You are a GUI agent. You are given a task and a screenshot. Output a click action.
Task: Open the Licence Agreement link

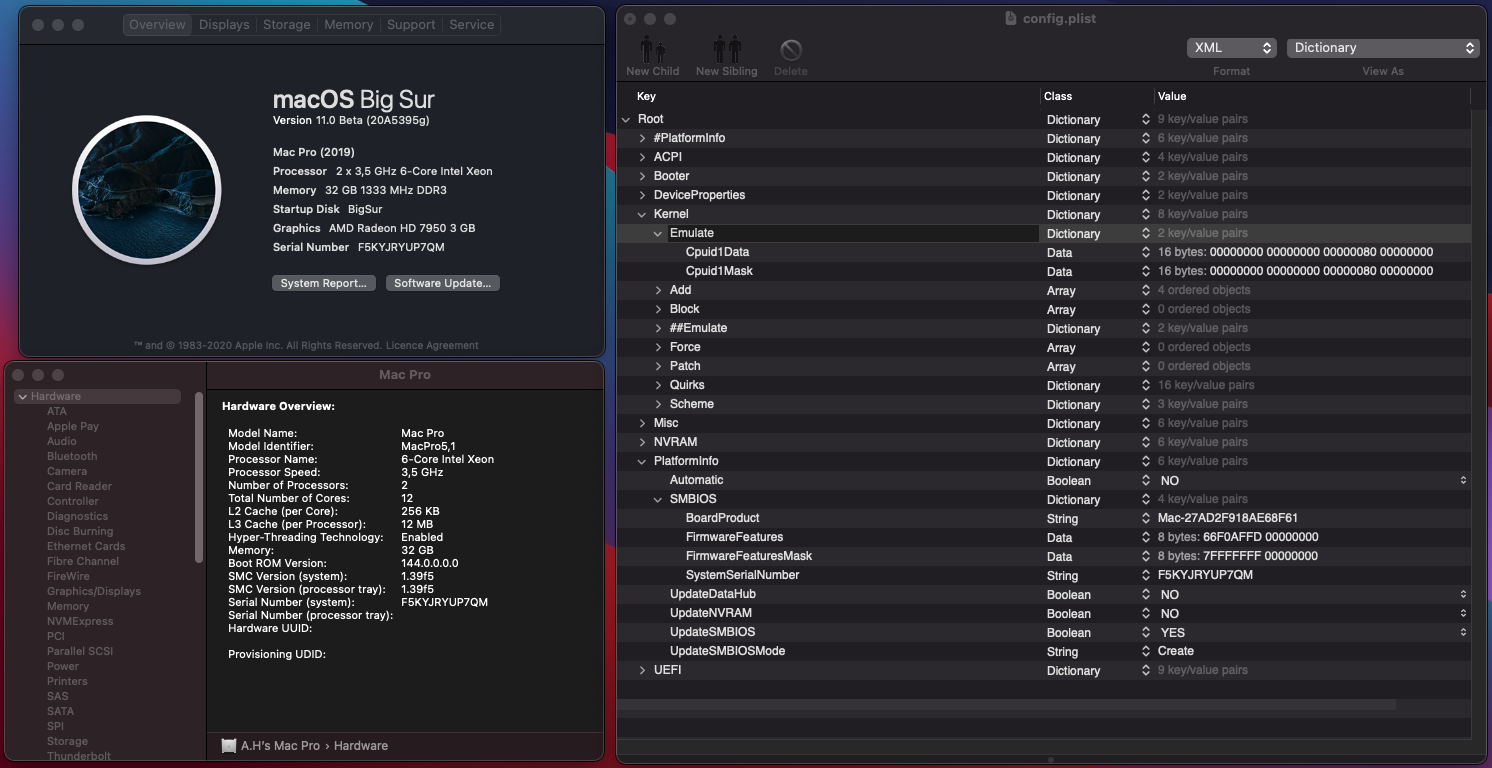pos(432,346)
